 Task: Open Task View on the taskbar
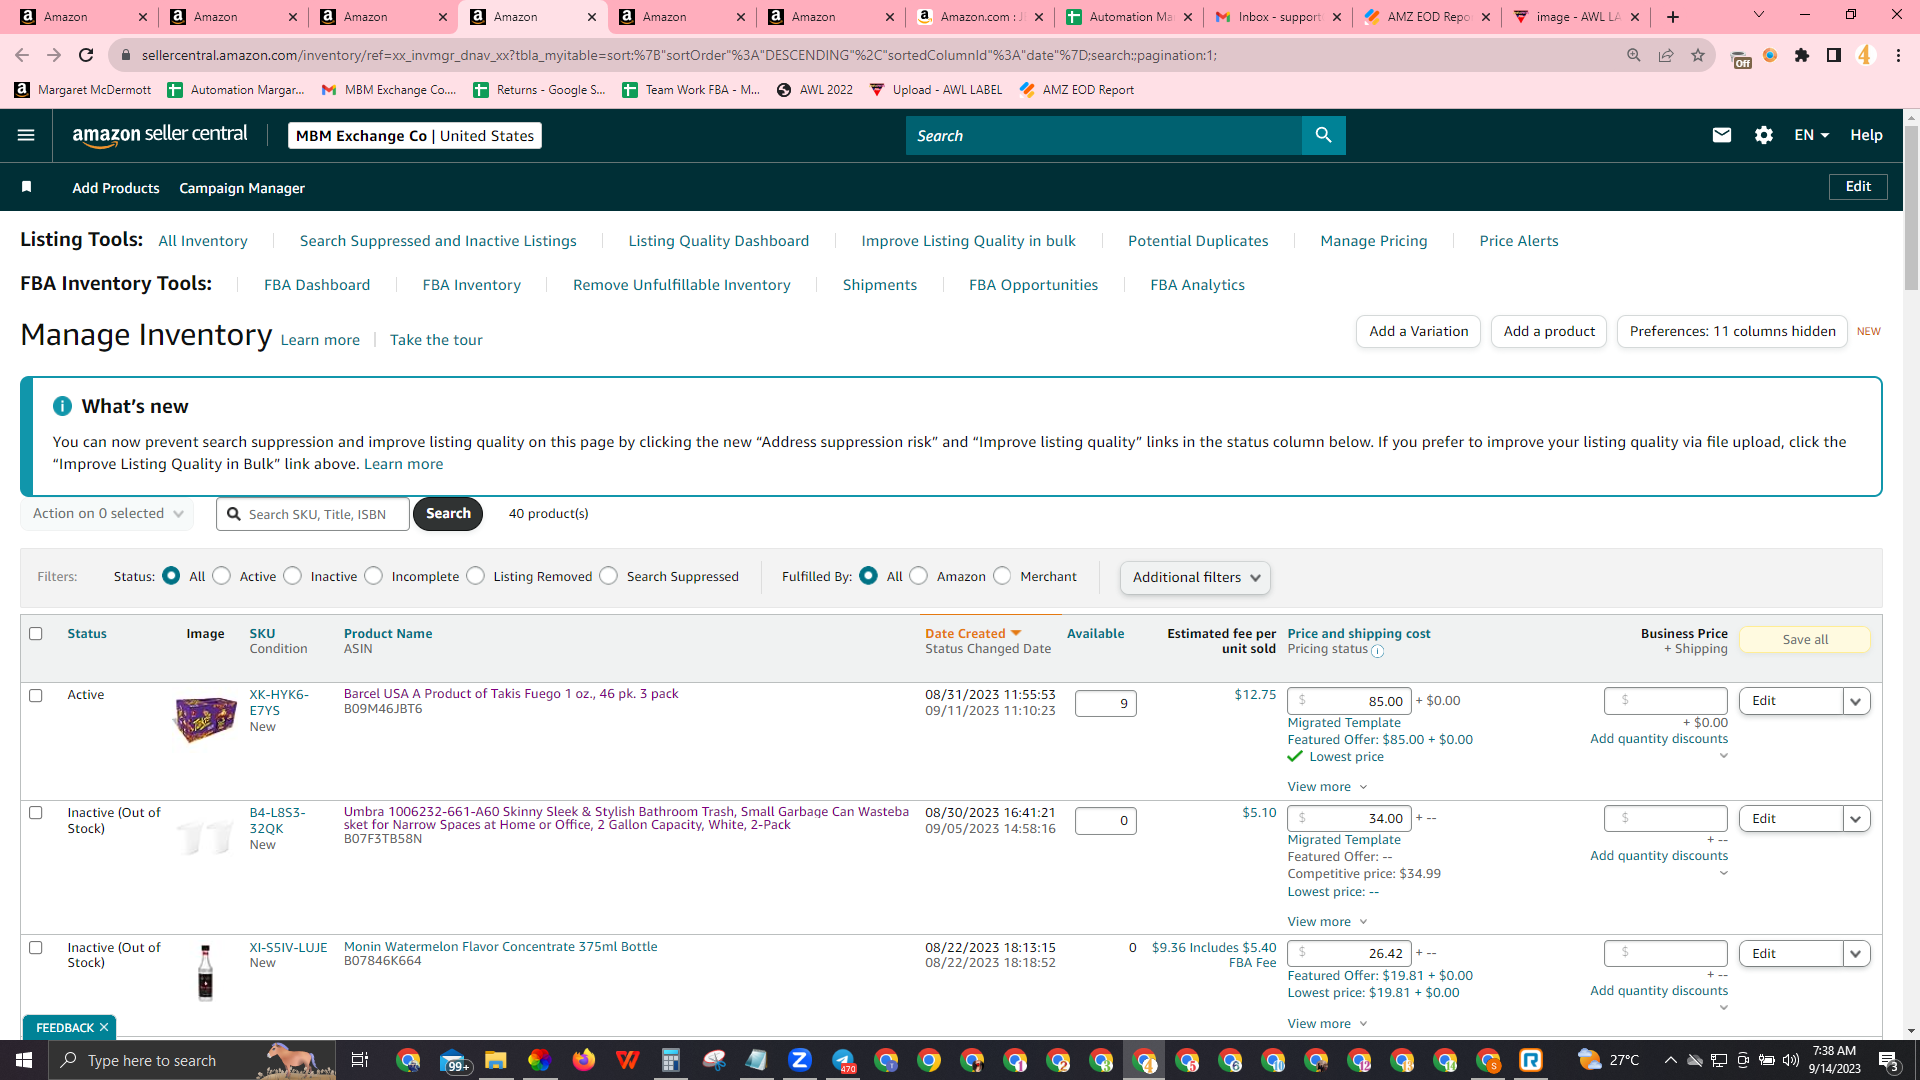coord(360,1060)
